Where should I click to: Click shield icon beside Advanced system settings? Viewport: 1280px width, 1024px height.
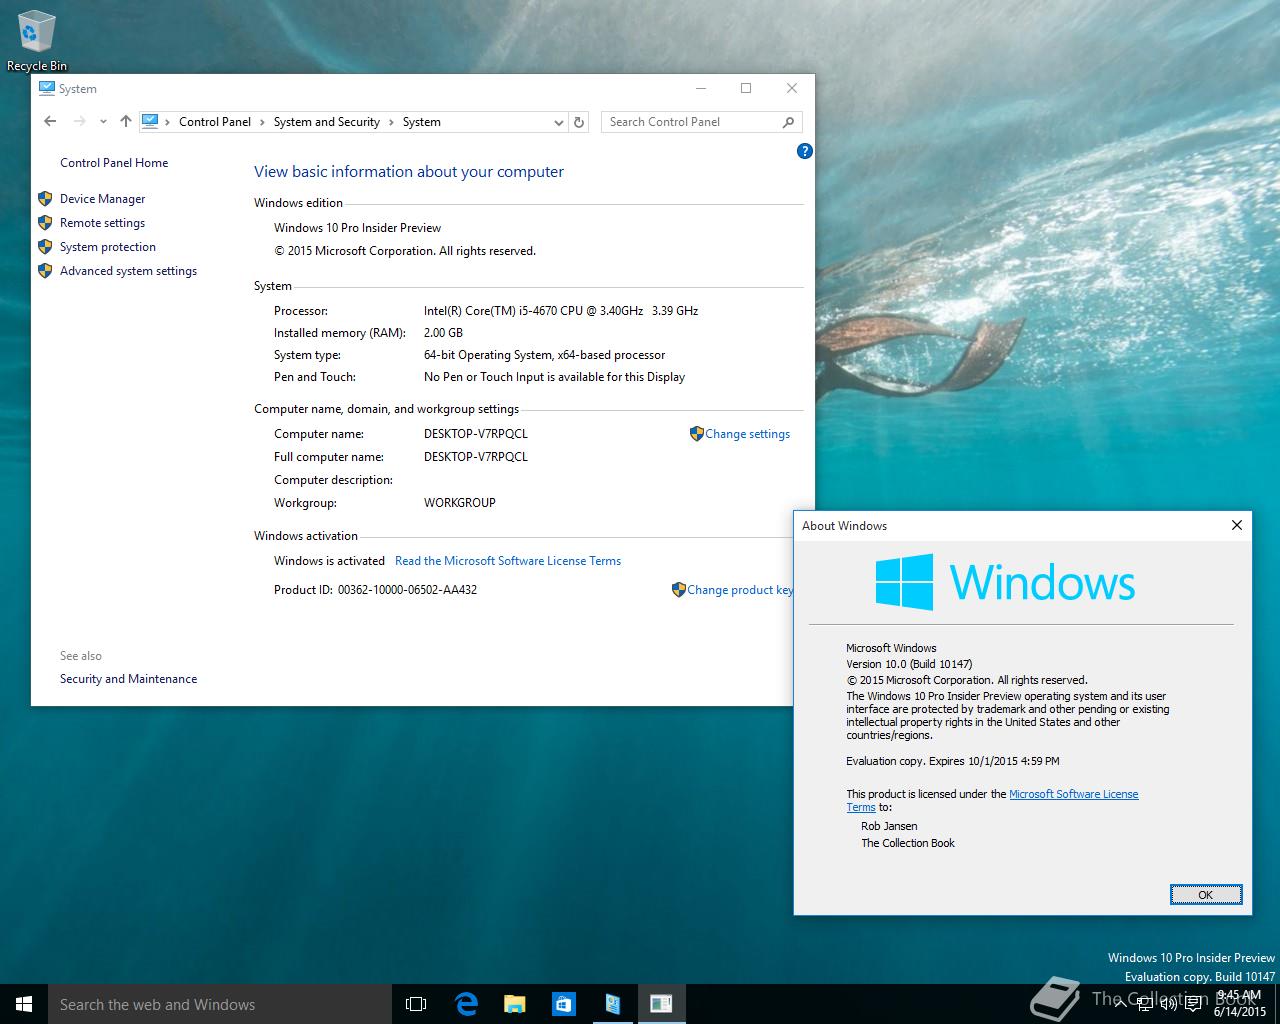point(45,270)
